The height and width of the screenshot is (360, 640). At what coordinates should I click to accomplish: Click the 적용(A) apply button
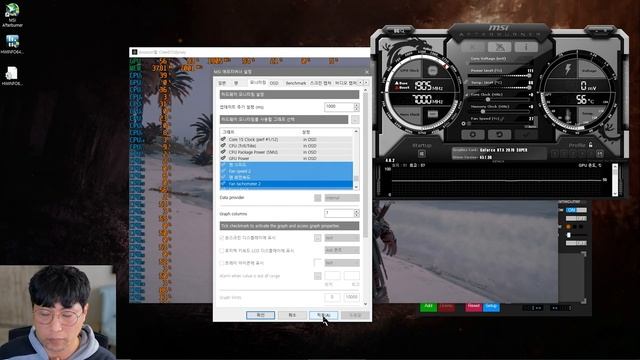[323, 315]
